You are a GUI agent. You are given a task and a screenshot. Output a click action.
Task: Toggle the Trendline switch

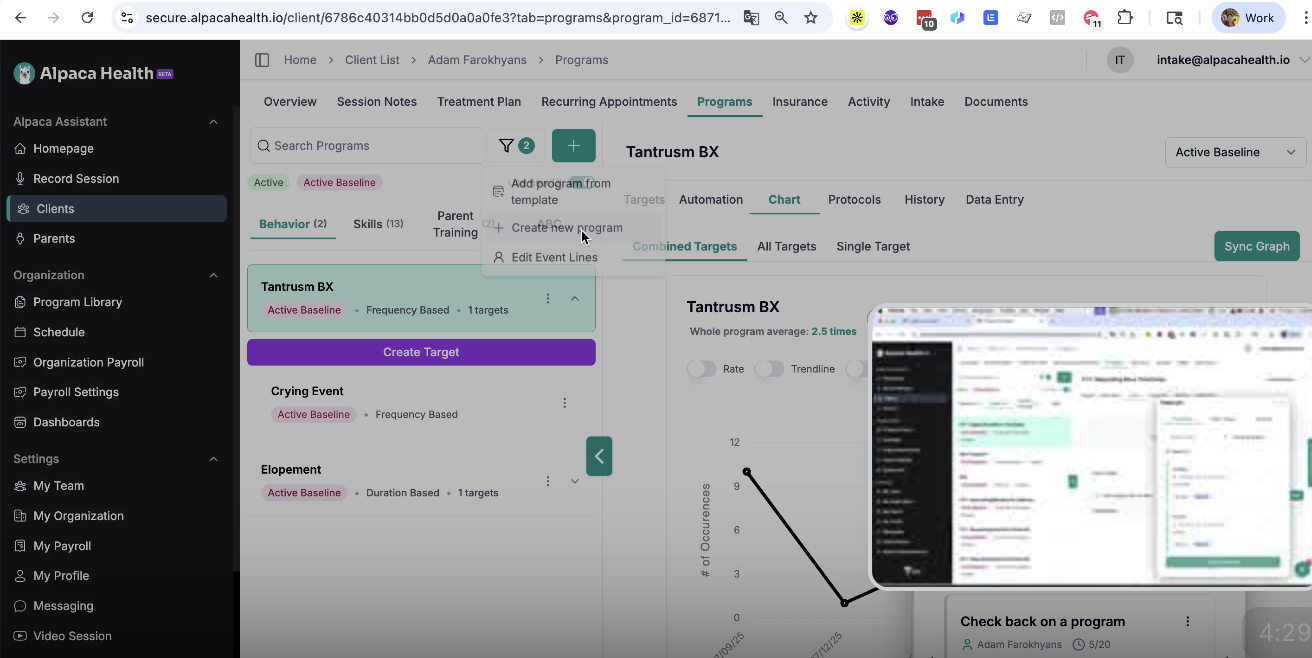coord(769,369)
